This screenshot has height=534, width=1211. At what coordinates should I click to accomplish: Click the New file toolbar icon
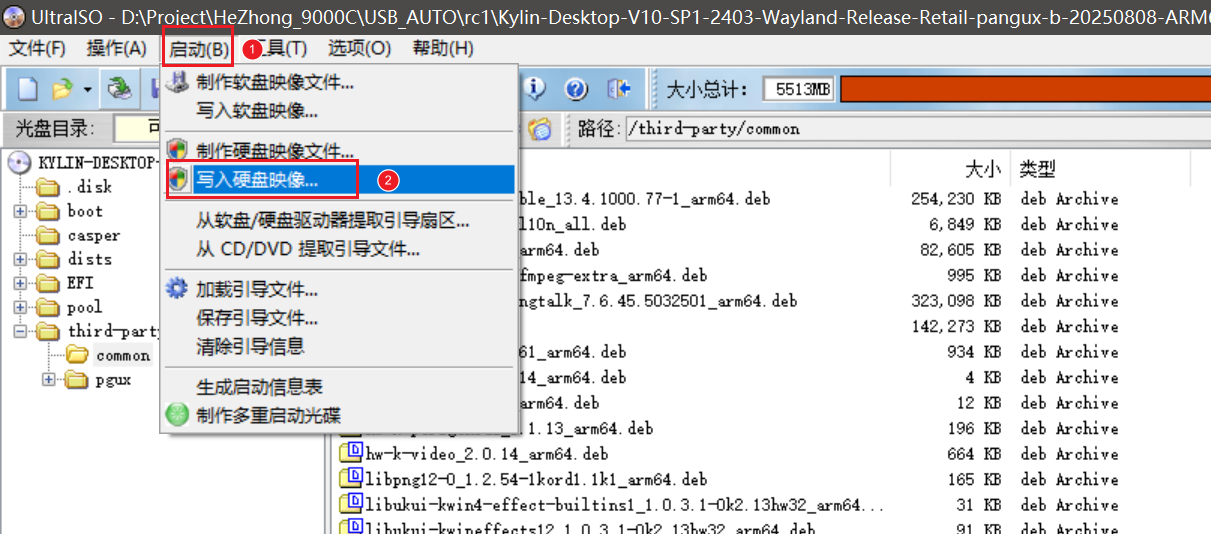point(28,89)
